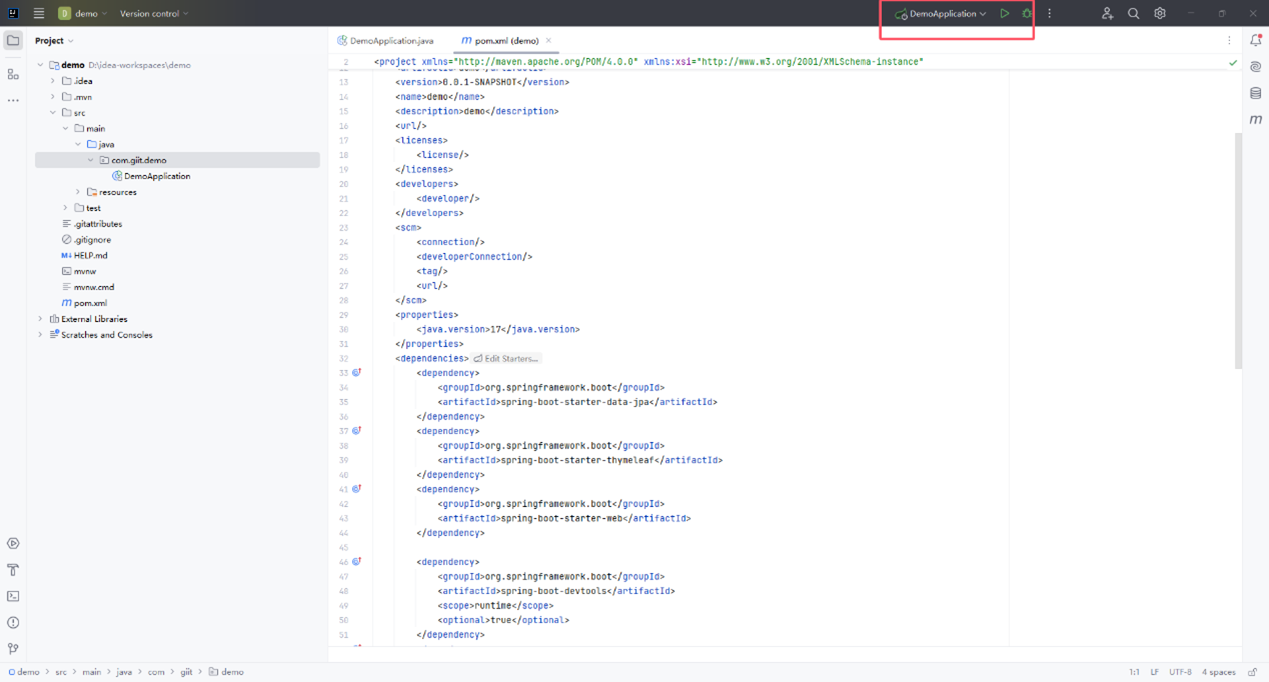Click 'src' in breadcrumb bar
The height and width of the screenshot is (682, 1269).
(61, 672)
